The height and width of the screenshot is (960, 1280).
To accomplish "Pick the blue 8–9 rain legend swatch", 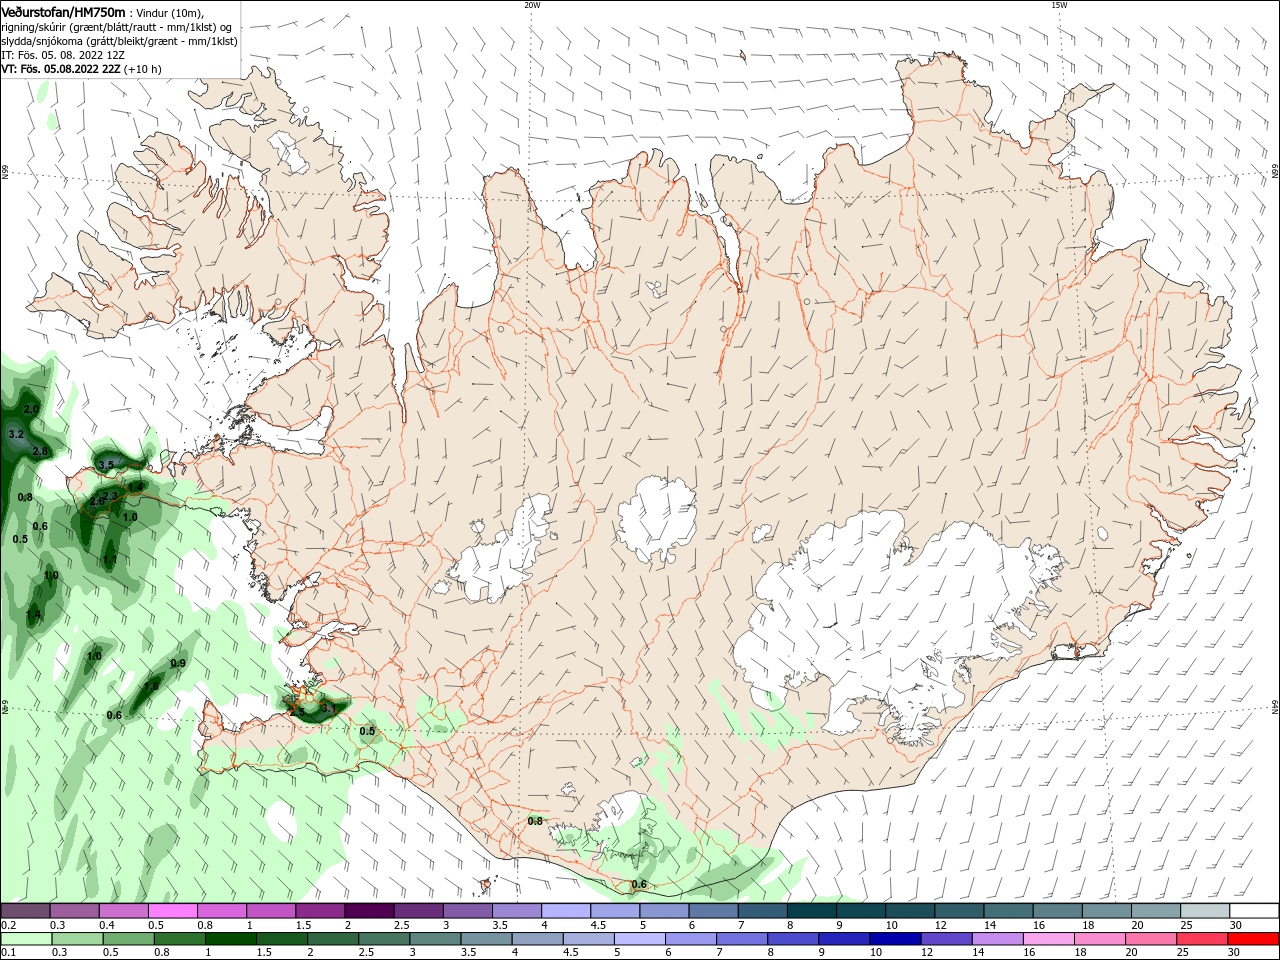I will point(793,939).
